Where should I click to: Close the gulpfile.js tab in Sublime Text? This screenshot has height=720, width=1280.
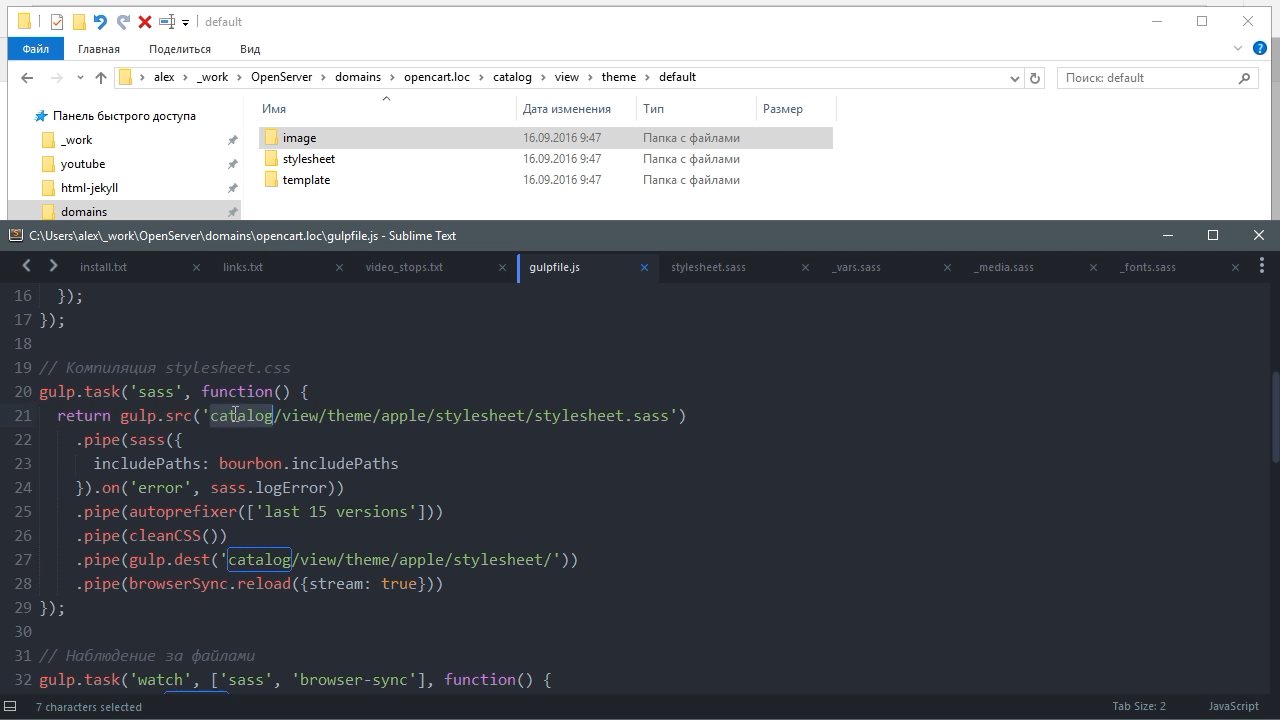tap(645, 268)
